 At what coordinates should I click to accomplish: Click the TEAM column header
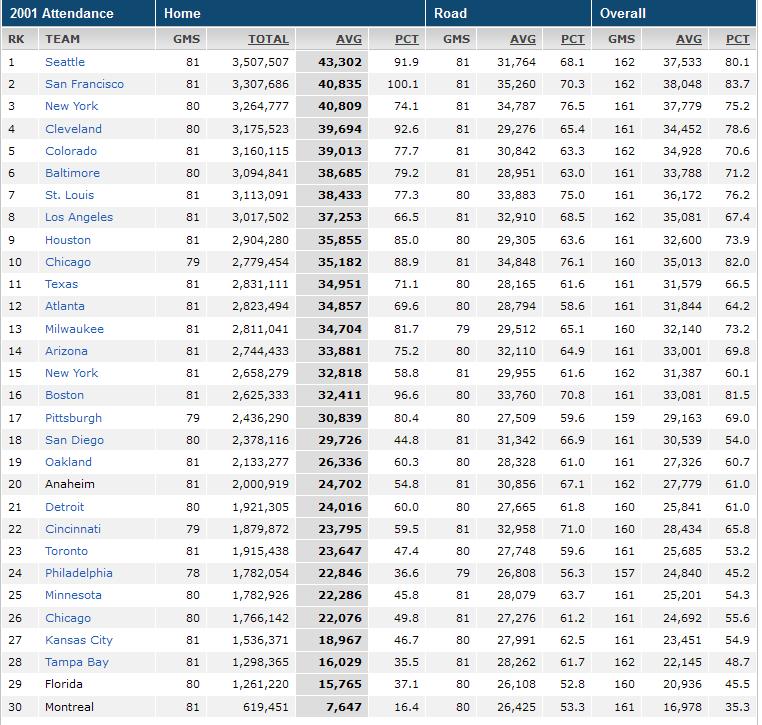point(63,39)
